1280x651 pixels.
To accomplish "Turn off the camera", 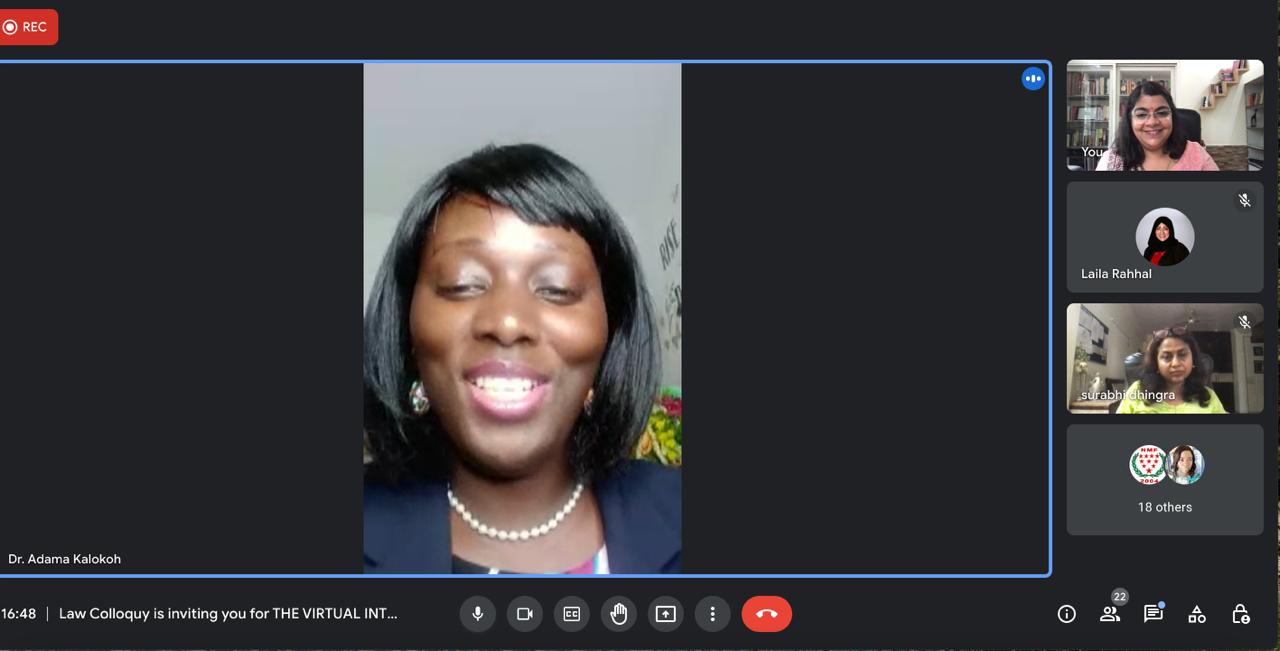I will click(525, 614).
